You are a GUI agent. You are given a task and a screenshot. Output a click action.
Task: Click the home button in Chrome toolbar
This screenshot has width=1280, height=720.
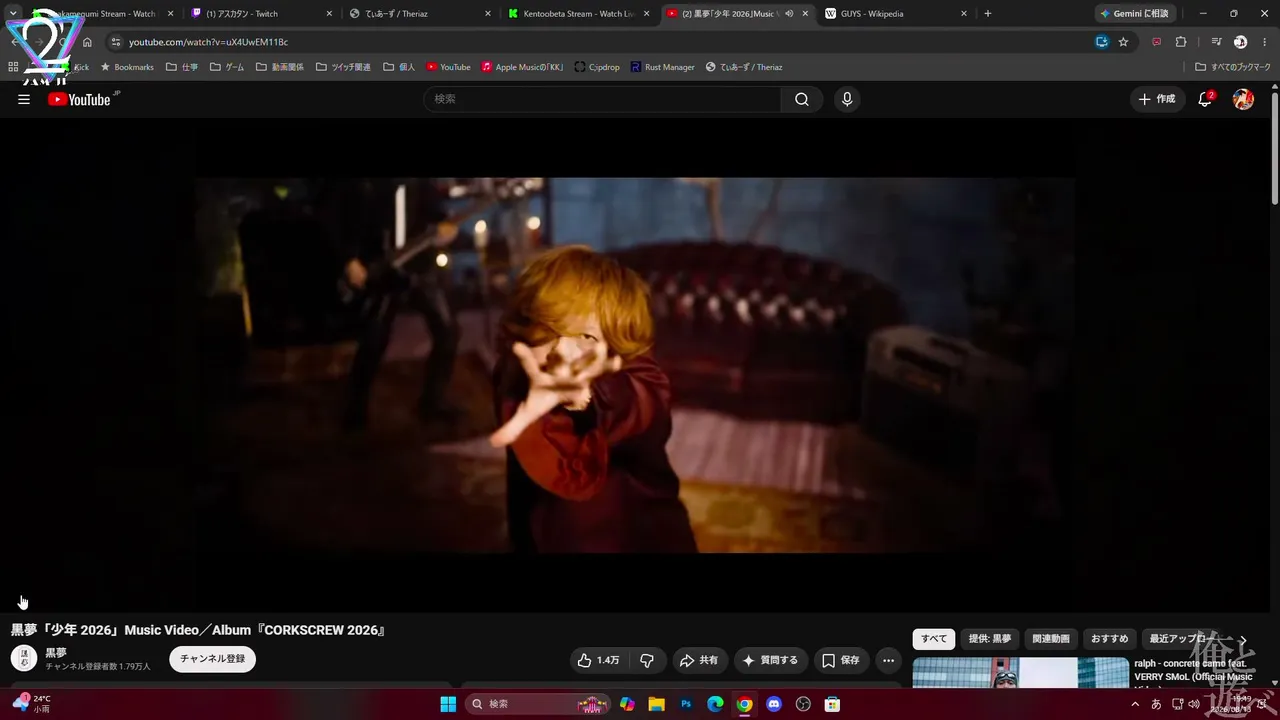pos(87,42)
